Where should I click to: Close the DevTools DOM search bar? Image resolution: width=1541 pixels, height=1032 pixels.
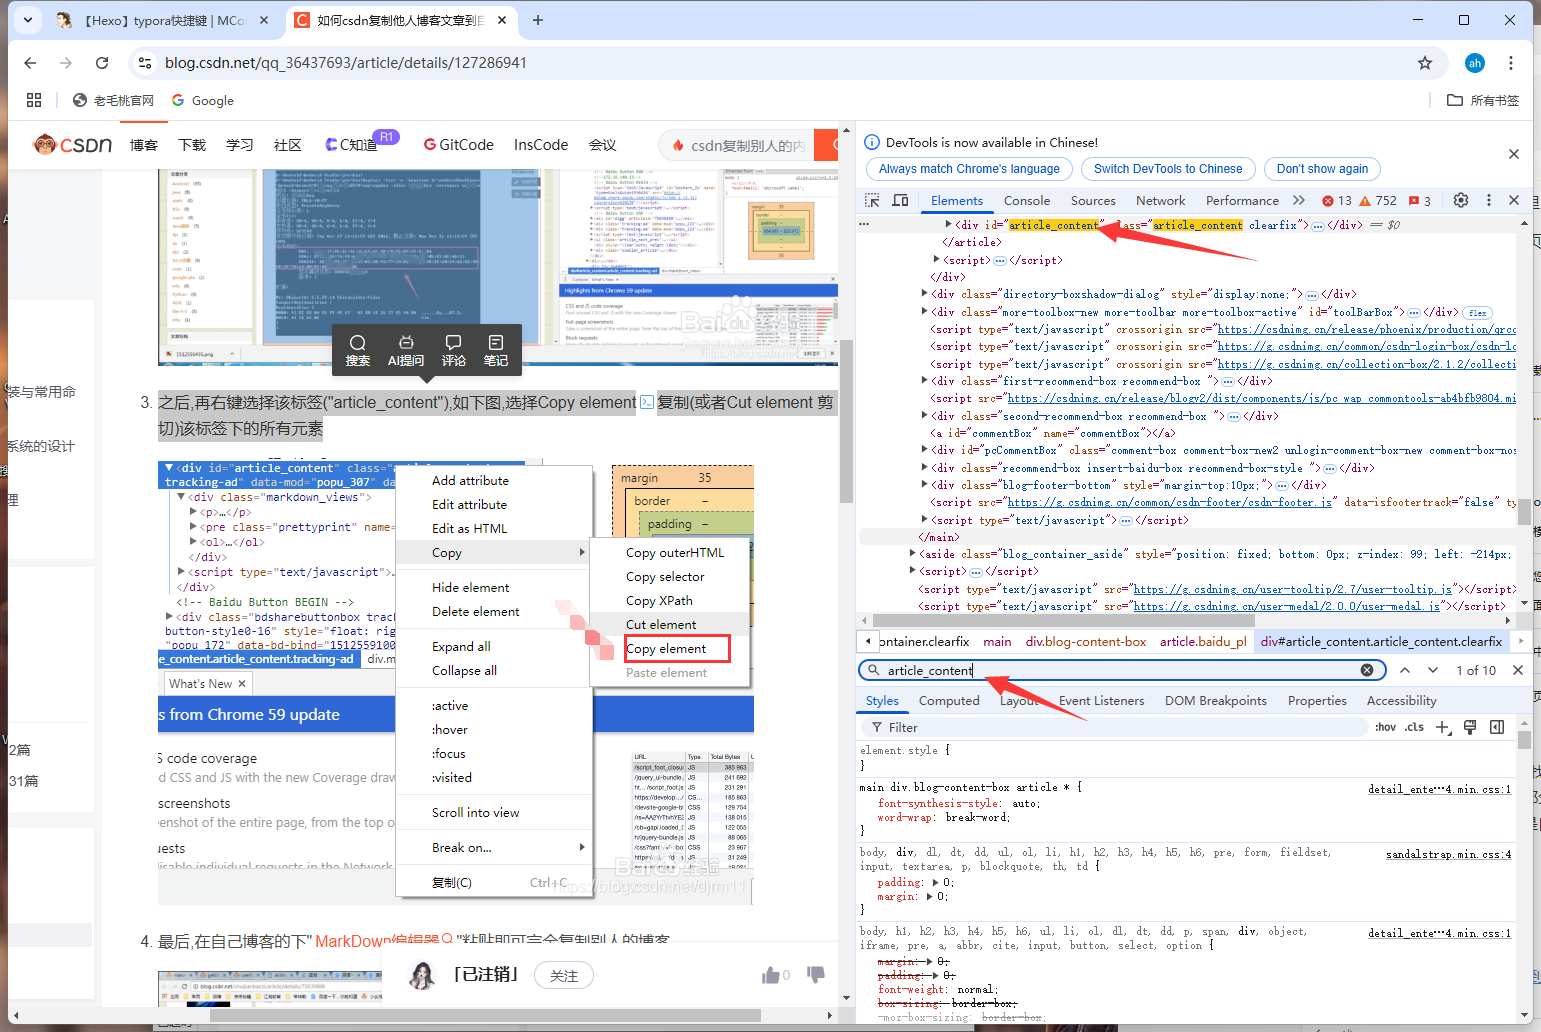1518,670
